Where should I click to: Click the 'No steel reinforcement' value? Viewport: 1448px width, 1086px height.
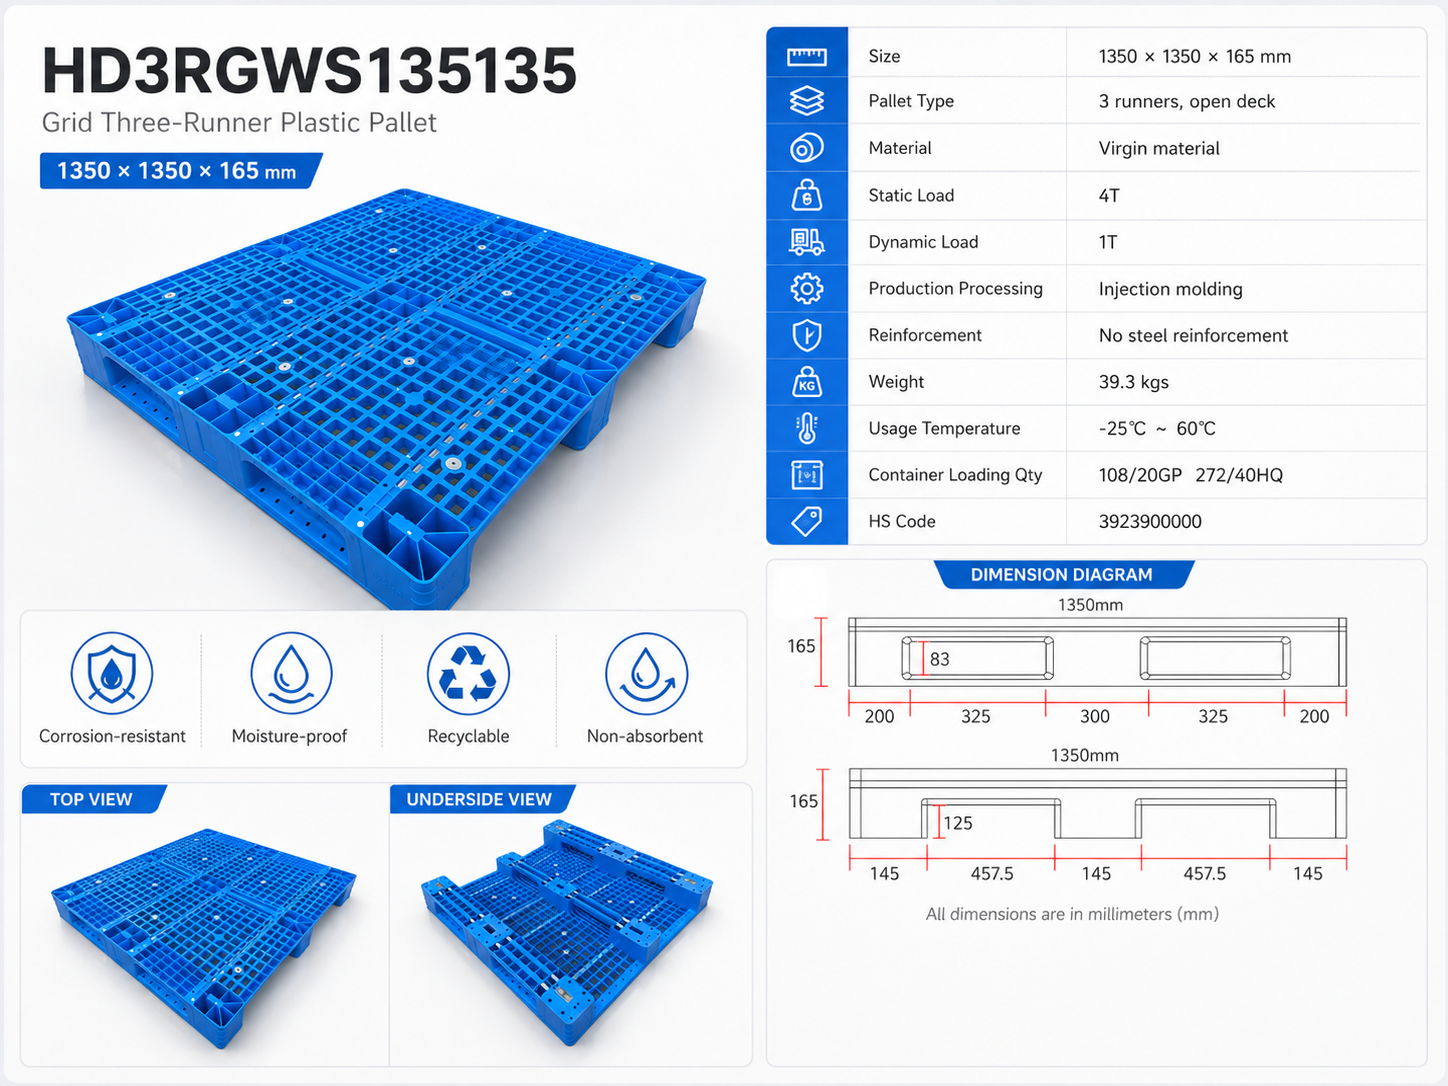coord(1193,336)
